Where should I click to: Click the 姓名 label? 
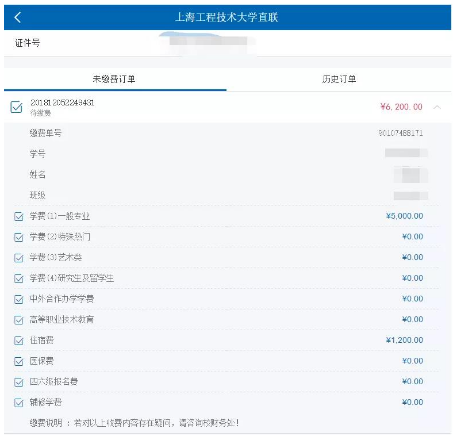(37, 174)
